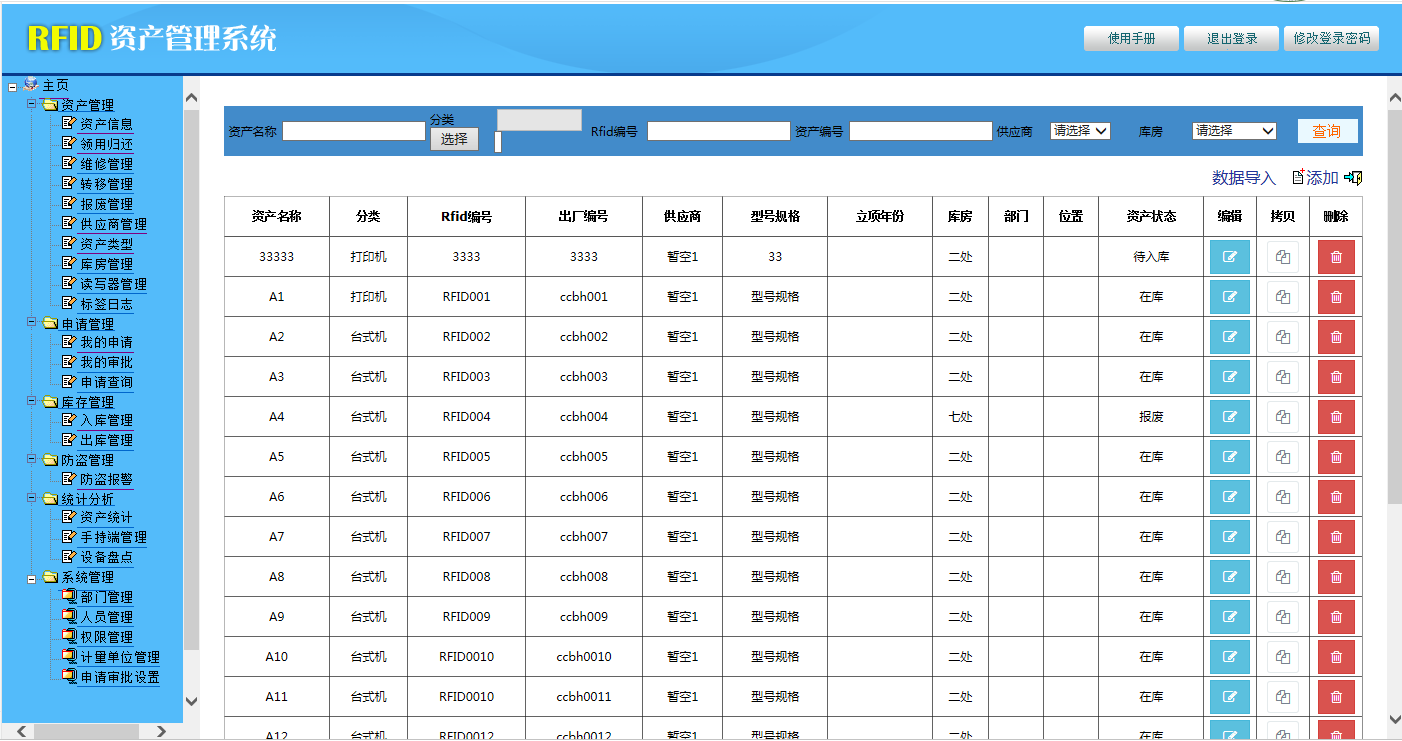The image size is (1402, 741).
Task: Open 资产统计 under 统计分析
Action: (x=106, y=518)
